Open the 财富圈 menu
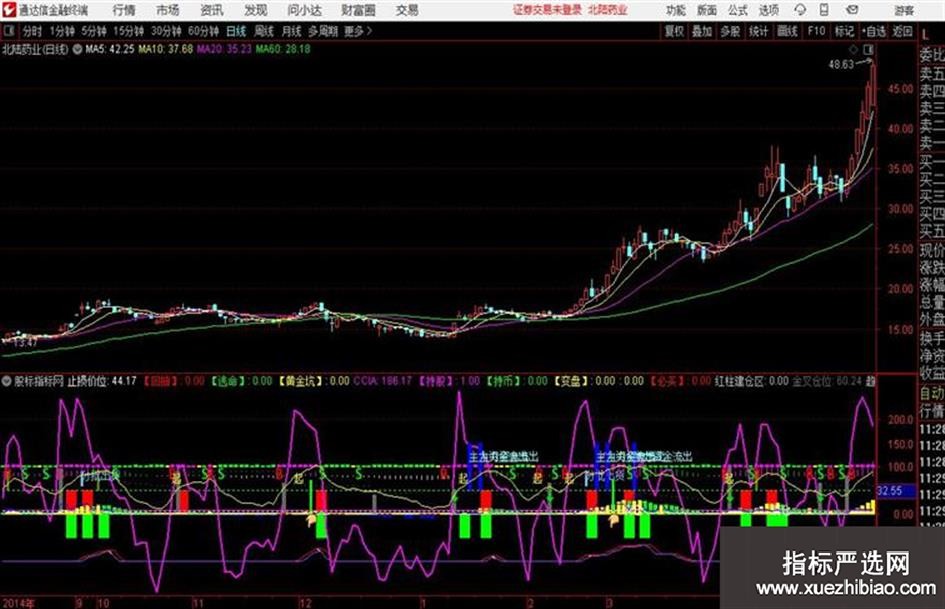Viewport: 945px width, 609px height. coord(358,10)
